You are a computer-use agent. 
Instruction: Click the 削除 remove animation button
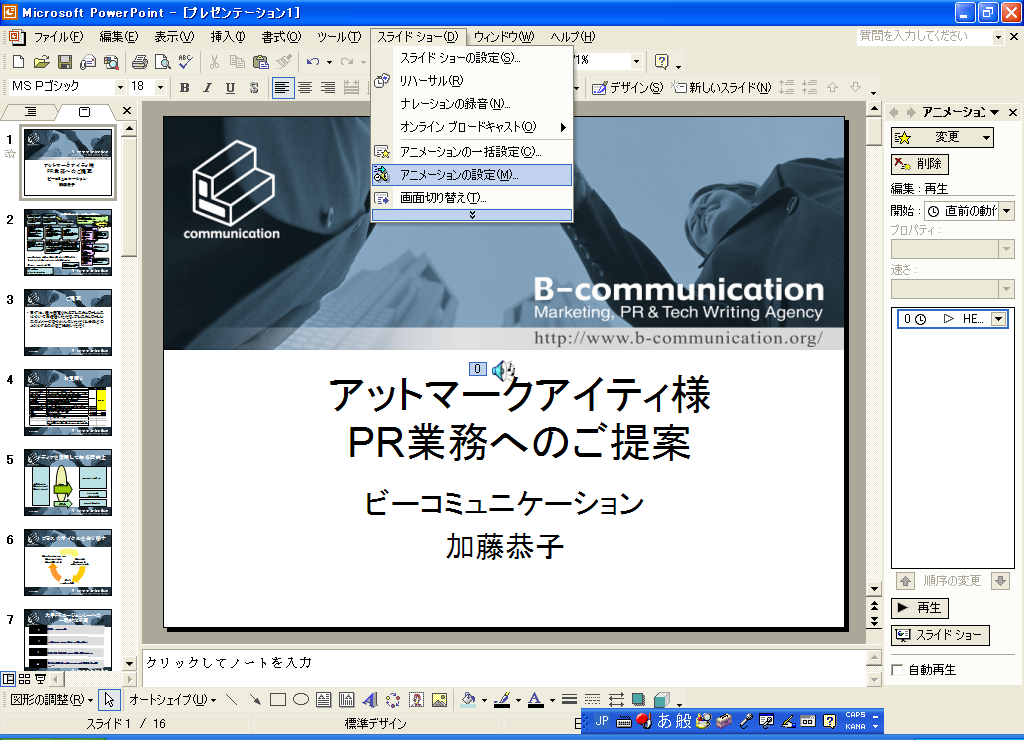(x=919, y=164)
